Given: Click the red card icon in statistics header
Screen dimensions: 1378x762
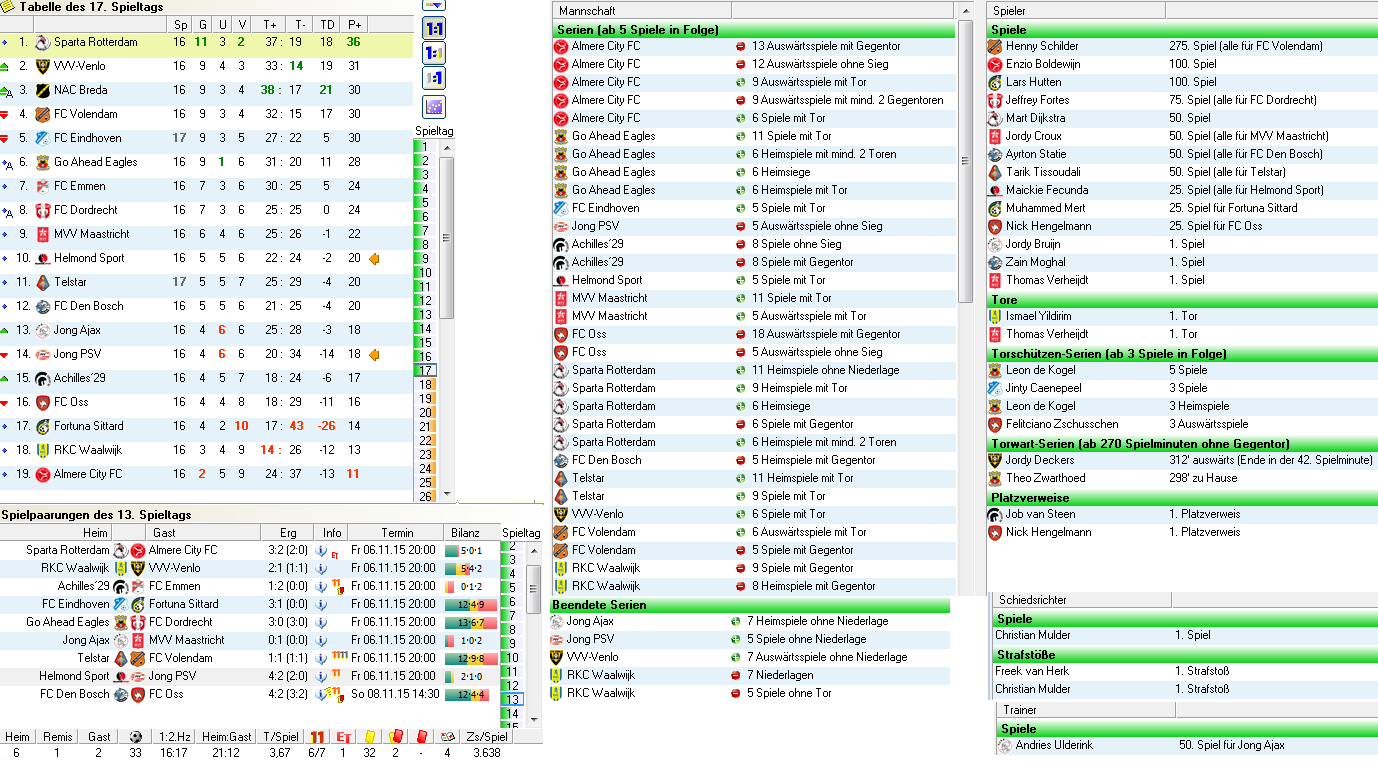Looking at the screenshot, I should coord(422,737).
